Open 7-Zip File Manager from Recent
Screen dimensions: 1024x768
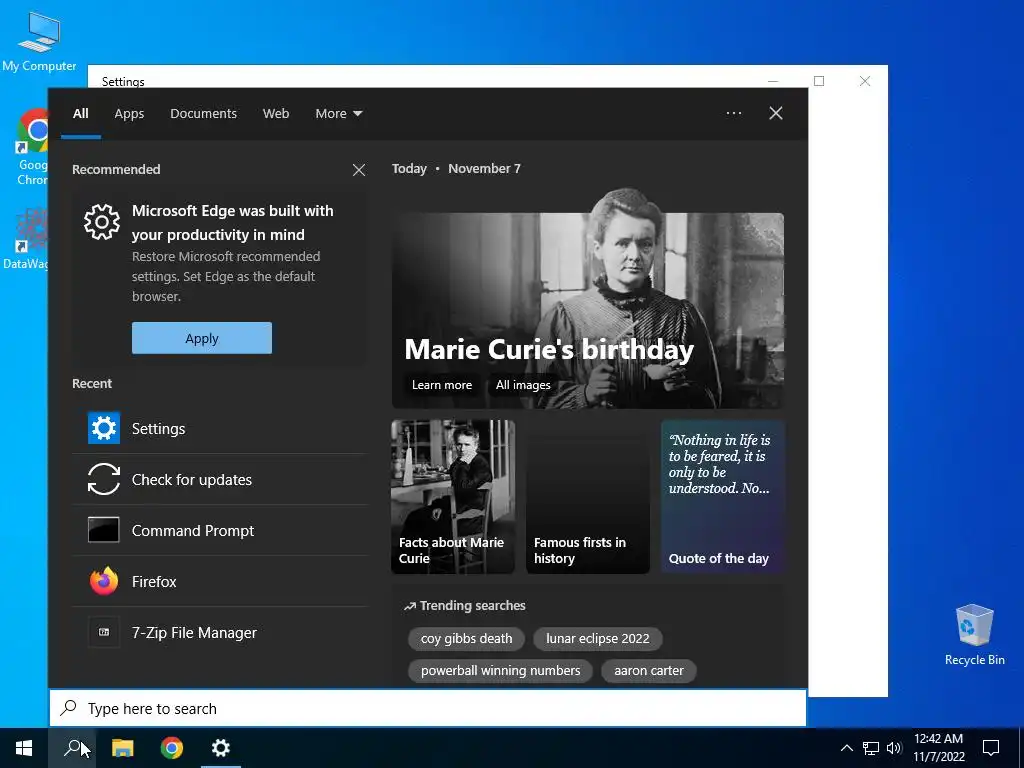click(220, 632)
